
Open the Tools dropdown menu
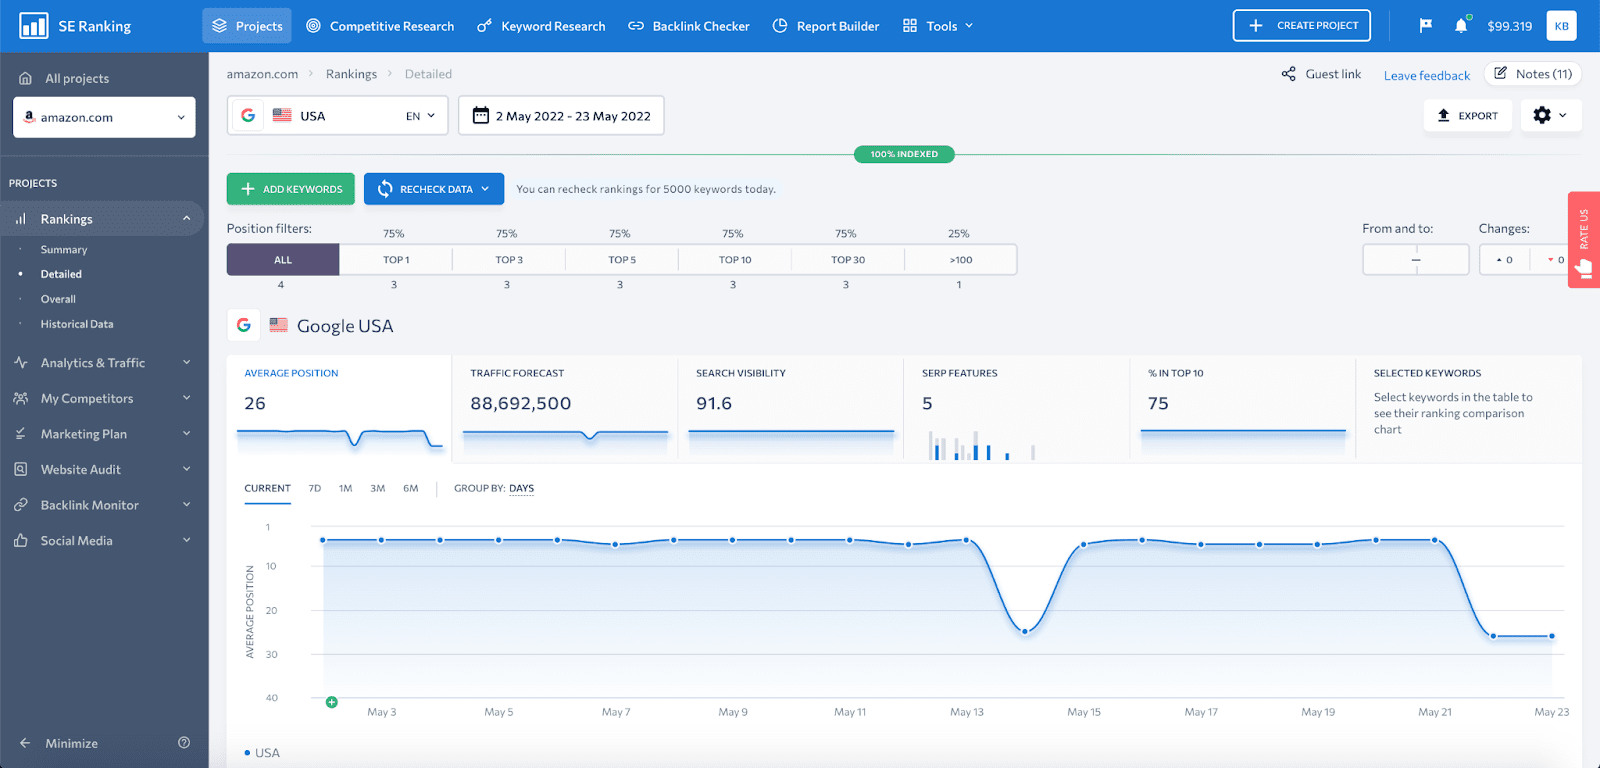coord(938,26)
